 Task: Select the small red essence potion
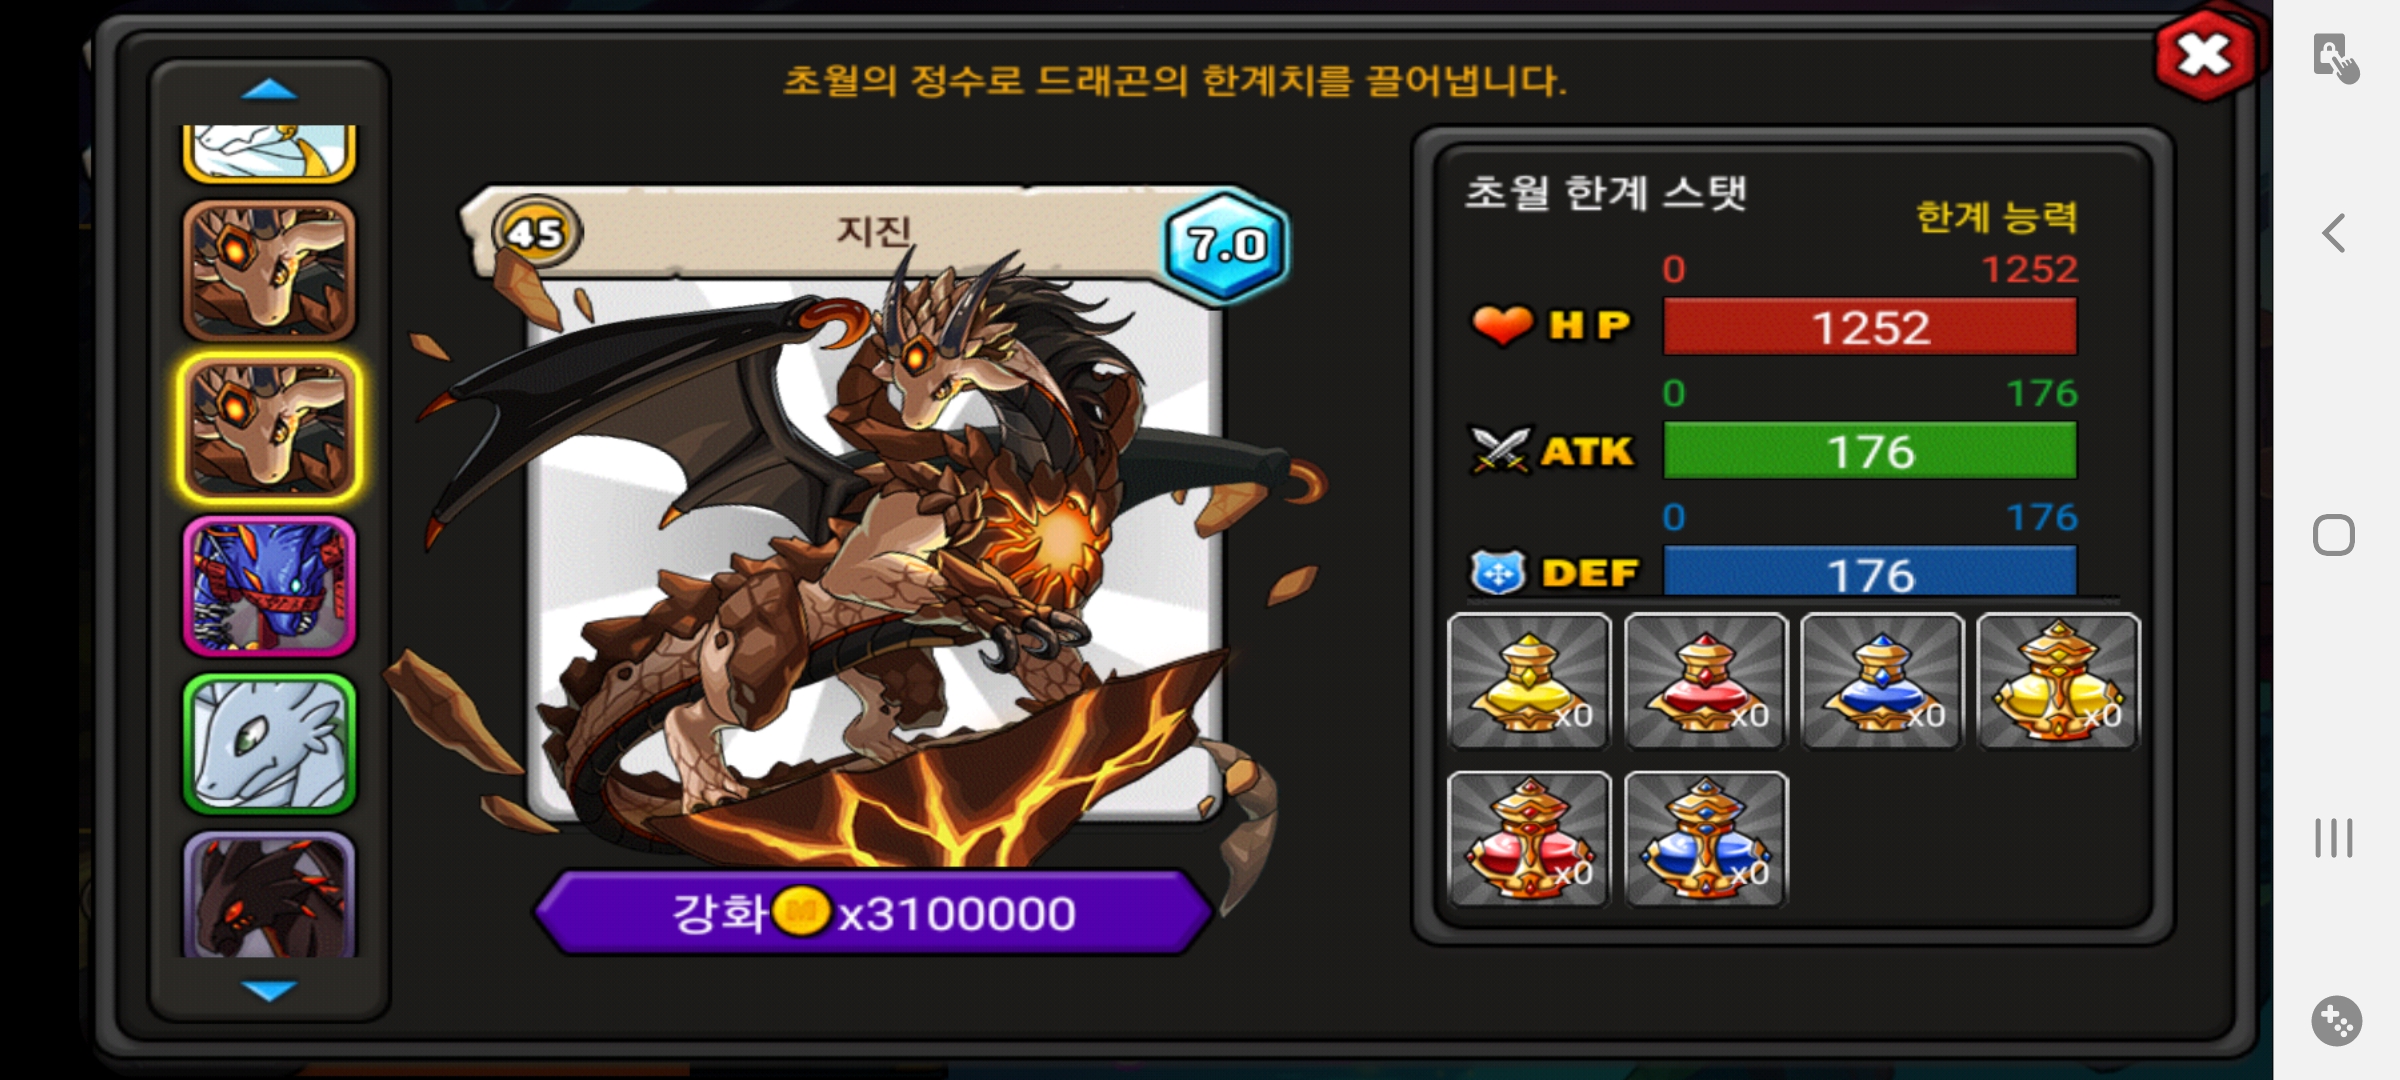(1706, 681)
